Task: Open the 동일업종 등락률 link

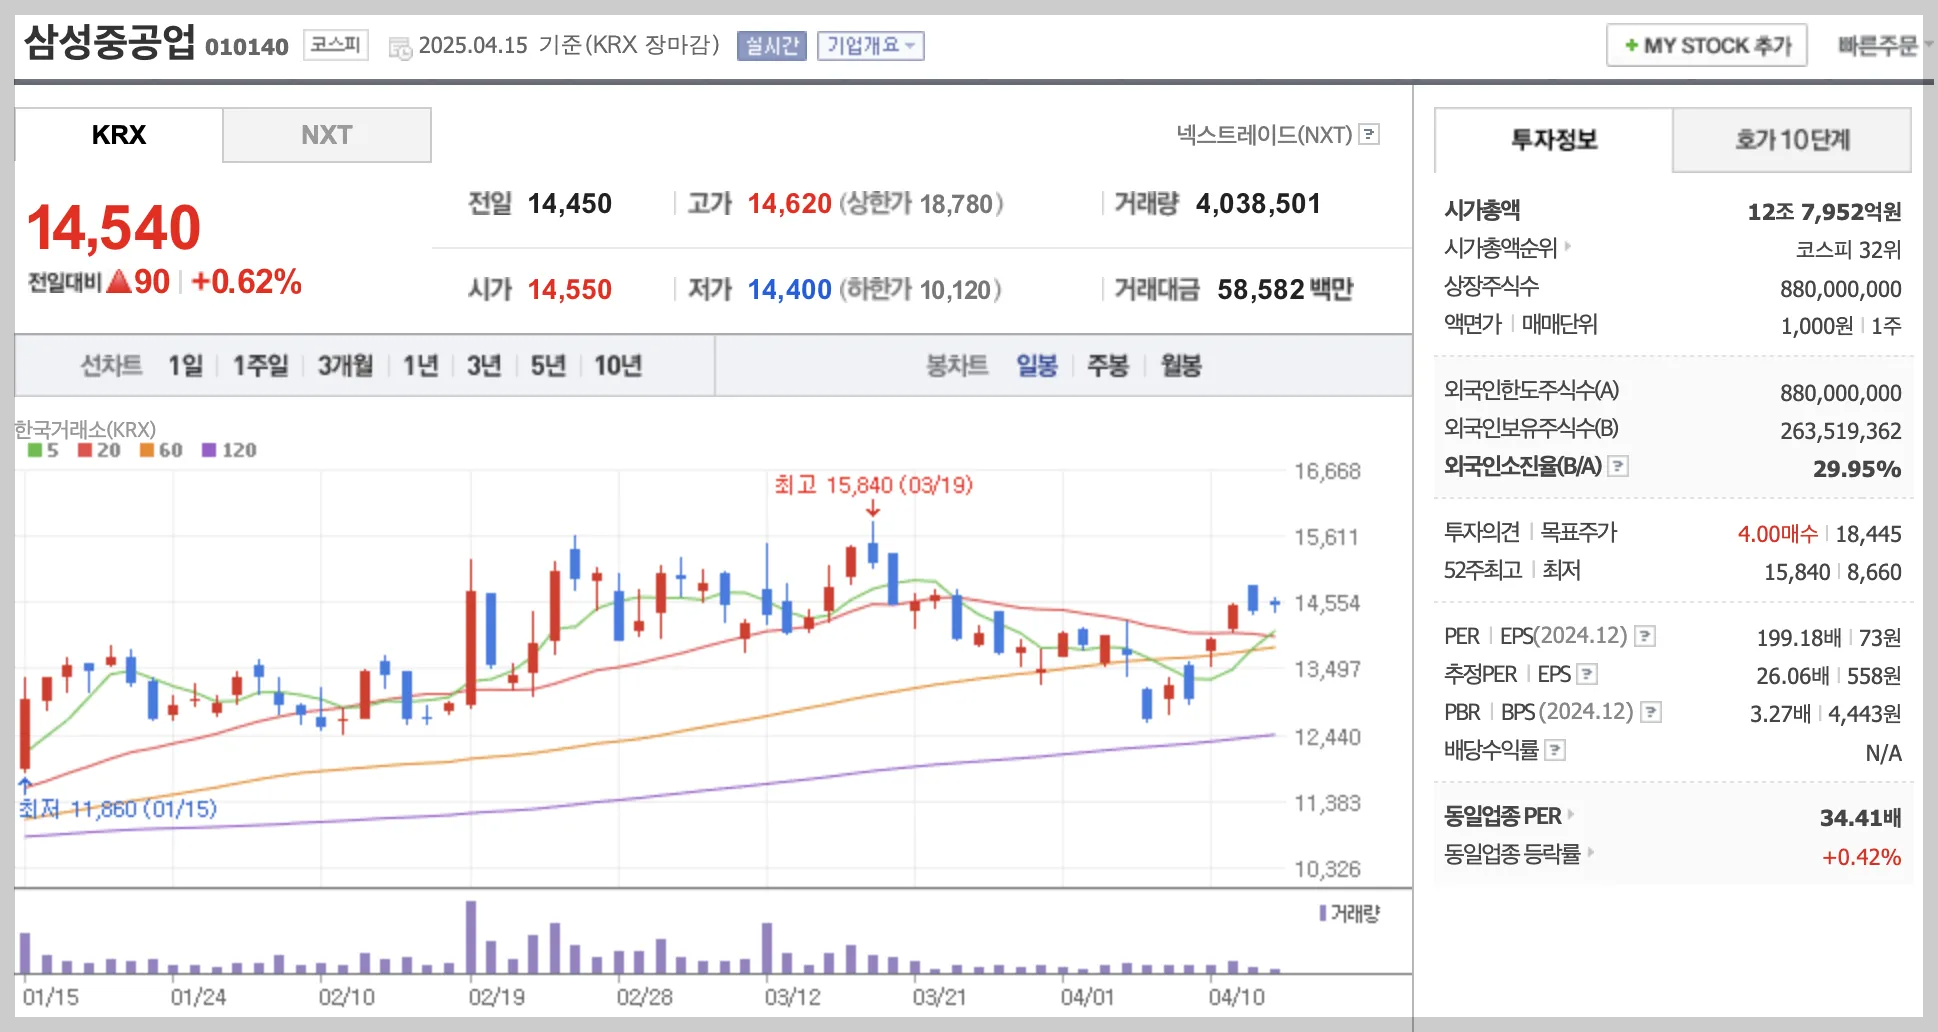Action: 1512,854
